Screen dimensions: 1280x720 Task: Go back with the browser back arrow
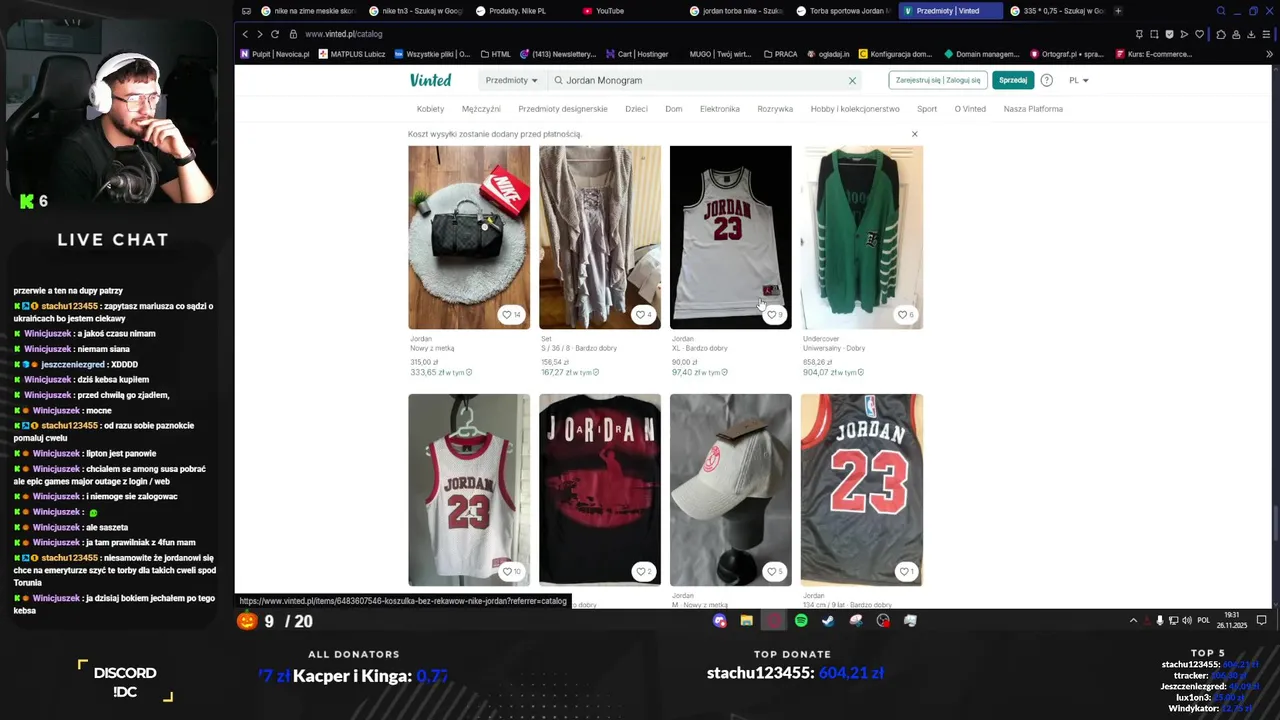tap(245, 34)
